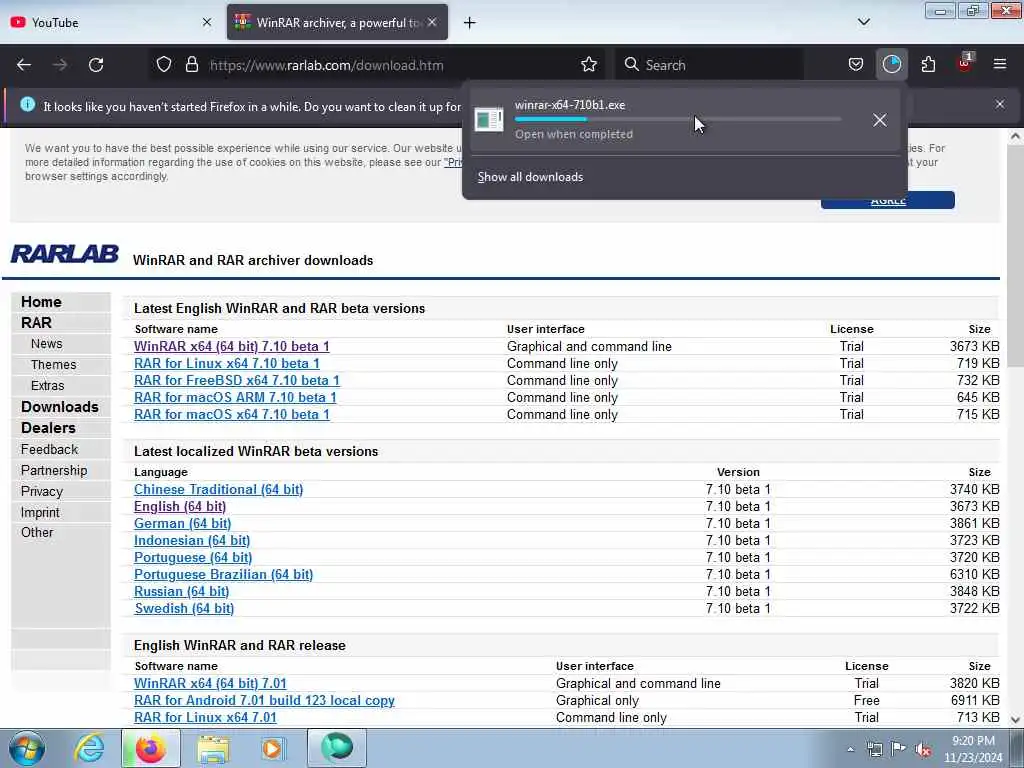Open Windows Media Player taskbar icon
This screenshot has height=768, width=1024.
coord(273,748)
